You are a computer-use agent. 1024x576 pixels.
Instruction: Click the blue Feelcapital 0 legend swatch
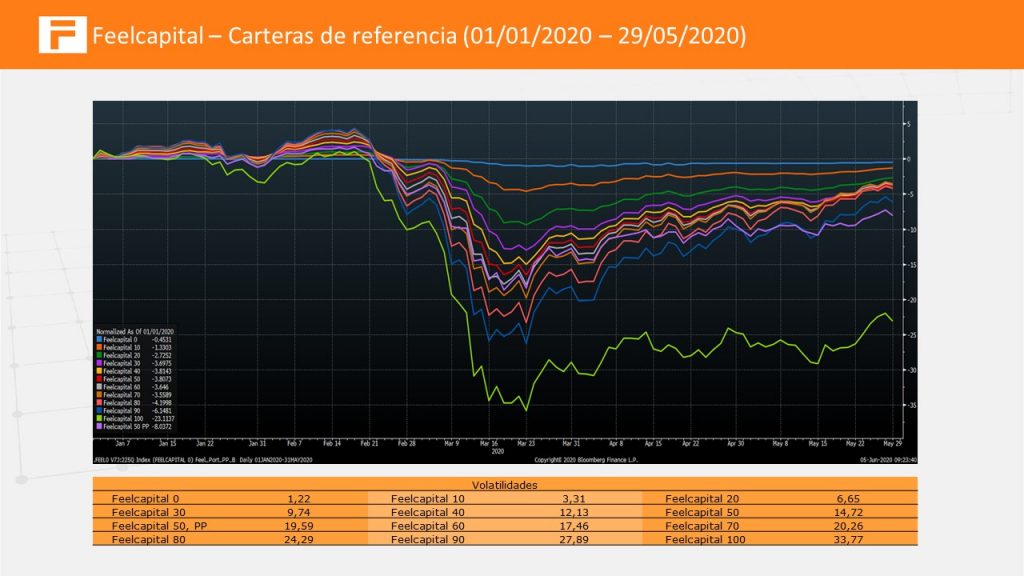coord(99,340)
